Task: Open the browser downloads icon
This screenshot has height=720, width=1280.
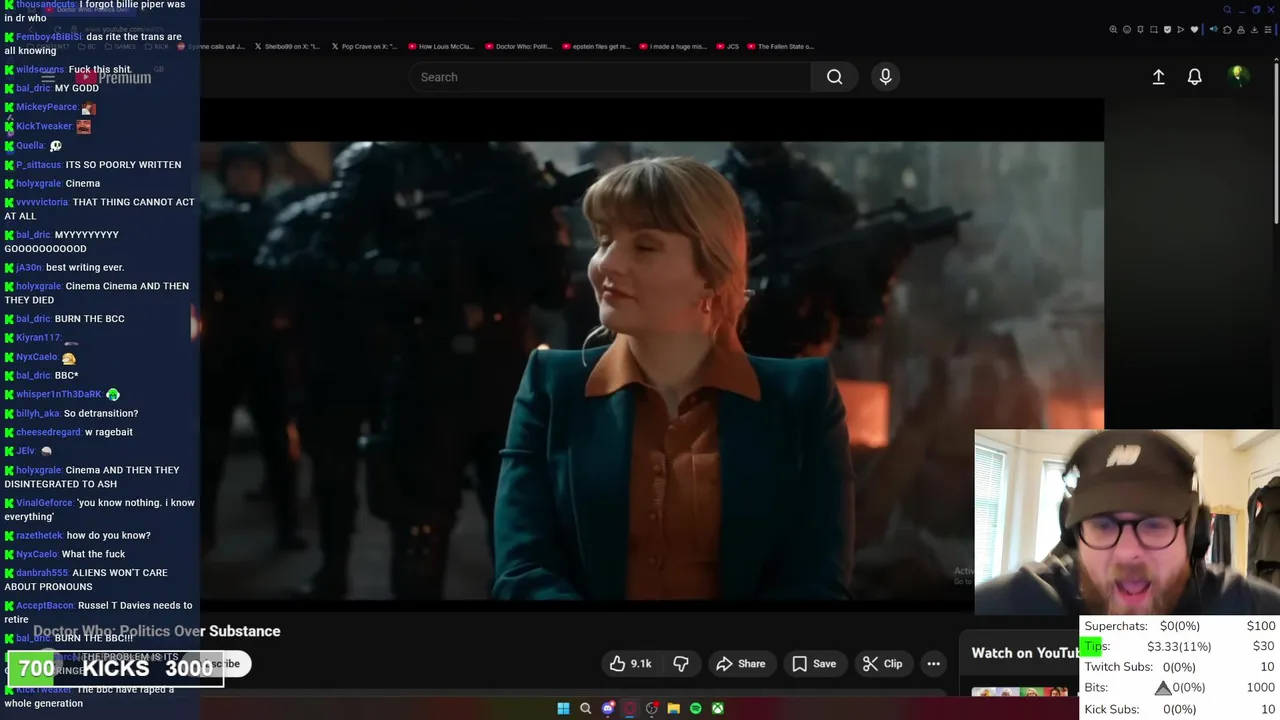Action: point(1254,30)
